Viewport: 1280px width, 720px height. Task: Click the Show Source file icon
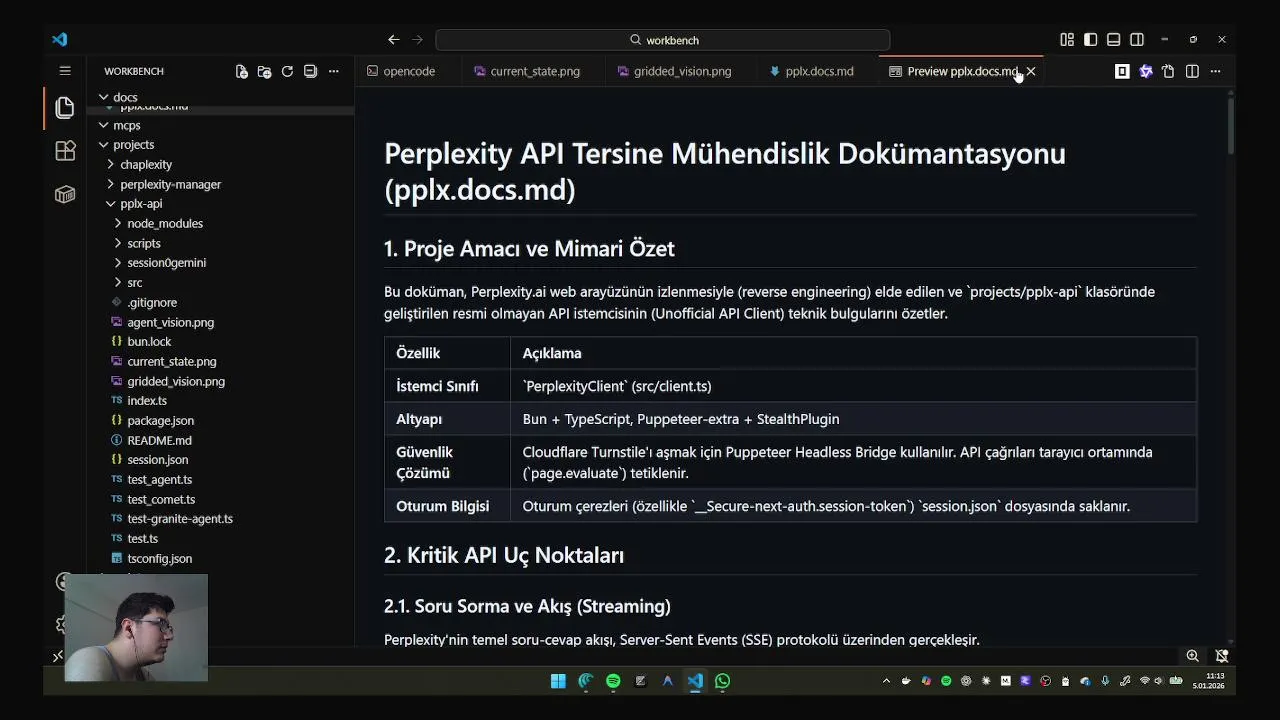[x=1168, y=71]
